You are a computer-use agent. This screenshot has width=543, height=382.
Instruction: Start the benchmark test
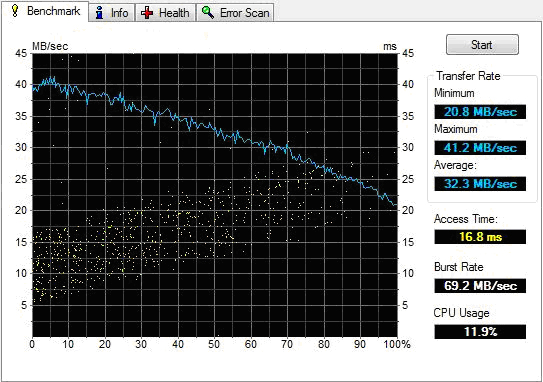482,44
